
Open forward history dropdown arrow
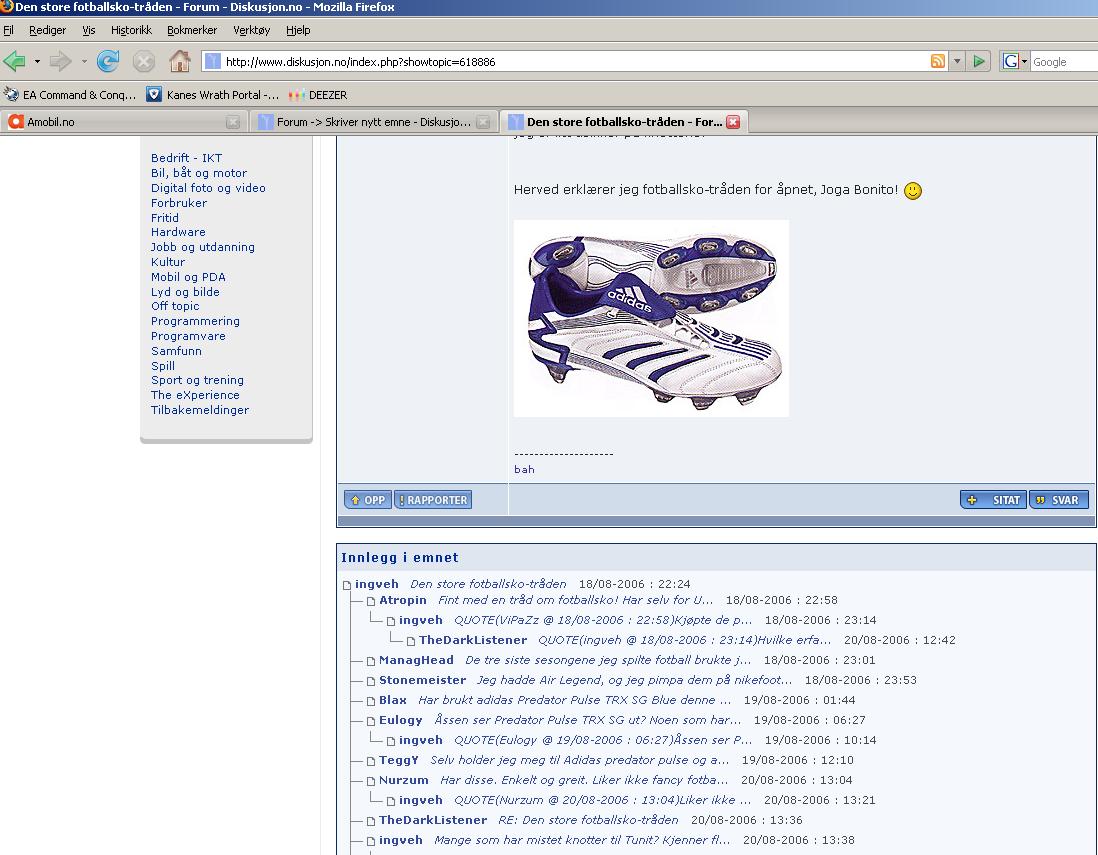84,62
